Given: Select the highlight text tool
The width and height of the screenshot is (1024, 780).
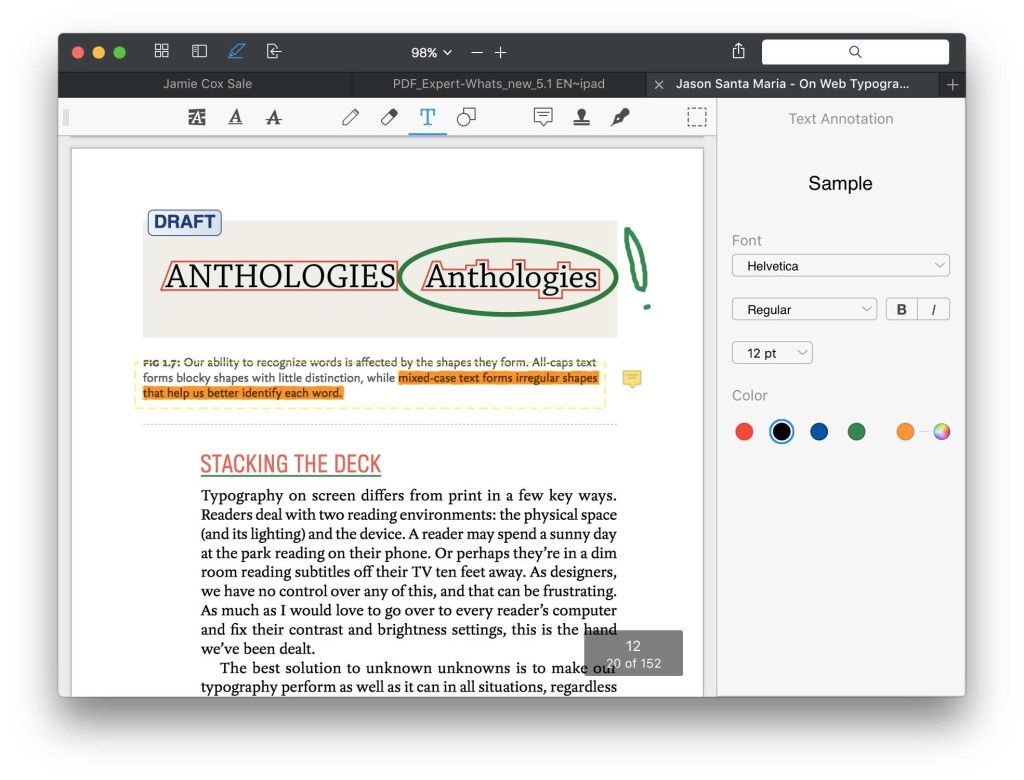Looking at the screenshot, I should click(197, 118).
